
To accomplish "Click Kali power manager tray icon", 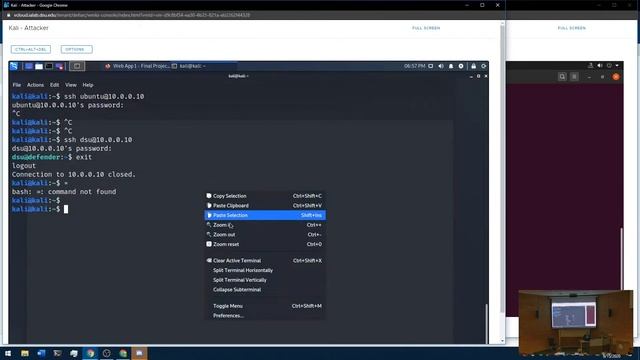I will 461,66.
